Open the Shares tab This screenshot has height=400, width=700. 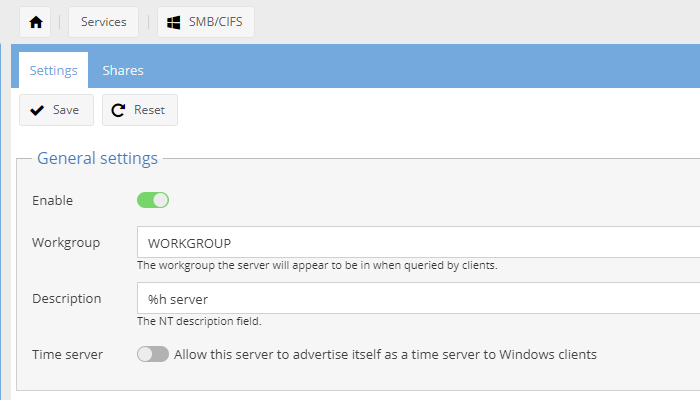click(123, 70)
